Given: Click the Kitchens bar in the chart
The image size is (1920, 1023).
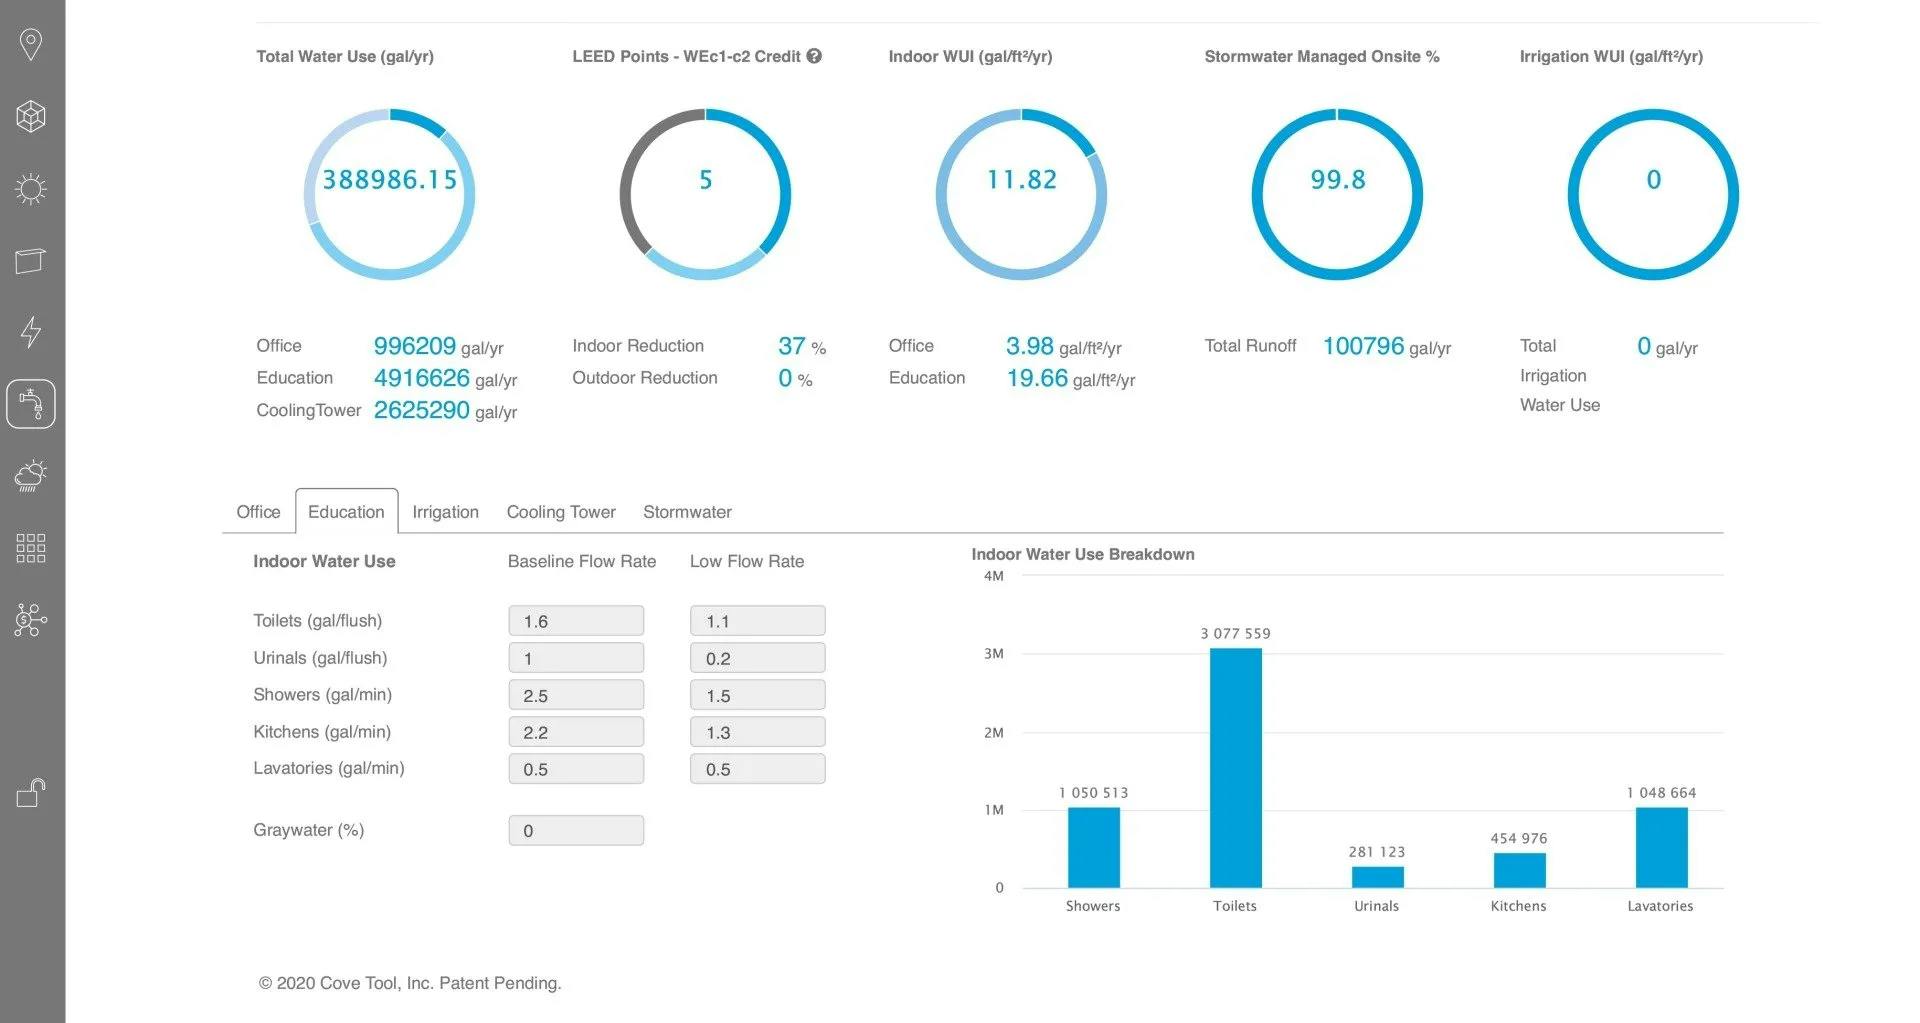Looking at the screenshot, I should click(1519, 870).
